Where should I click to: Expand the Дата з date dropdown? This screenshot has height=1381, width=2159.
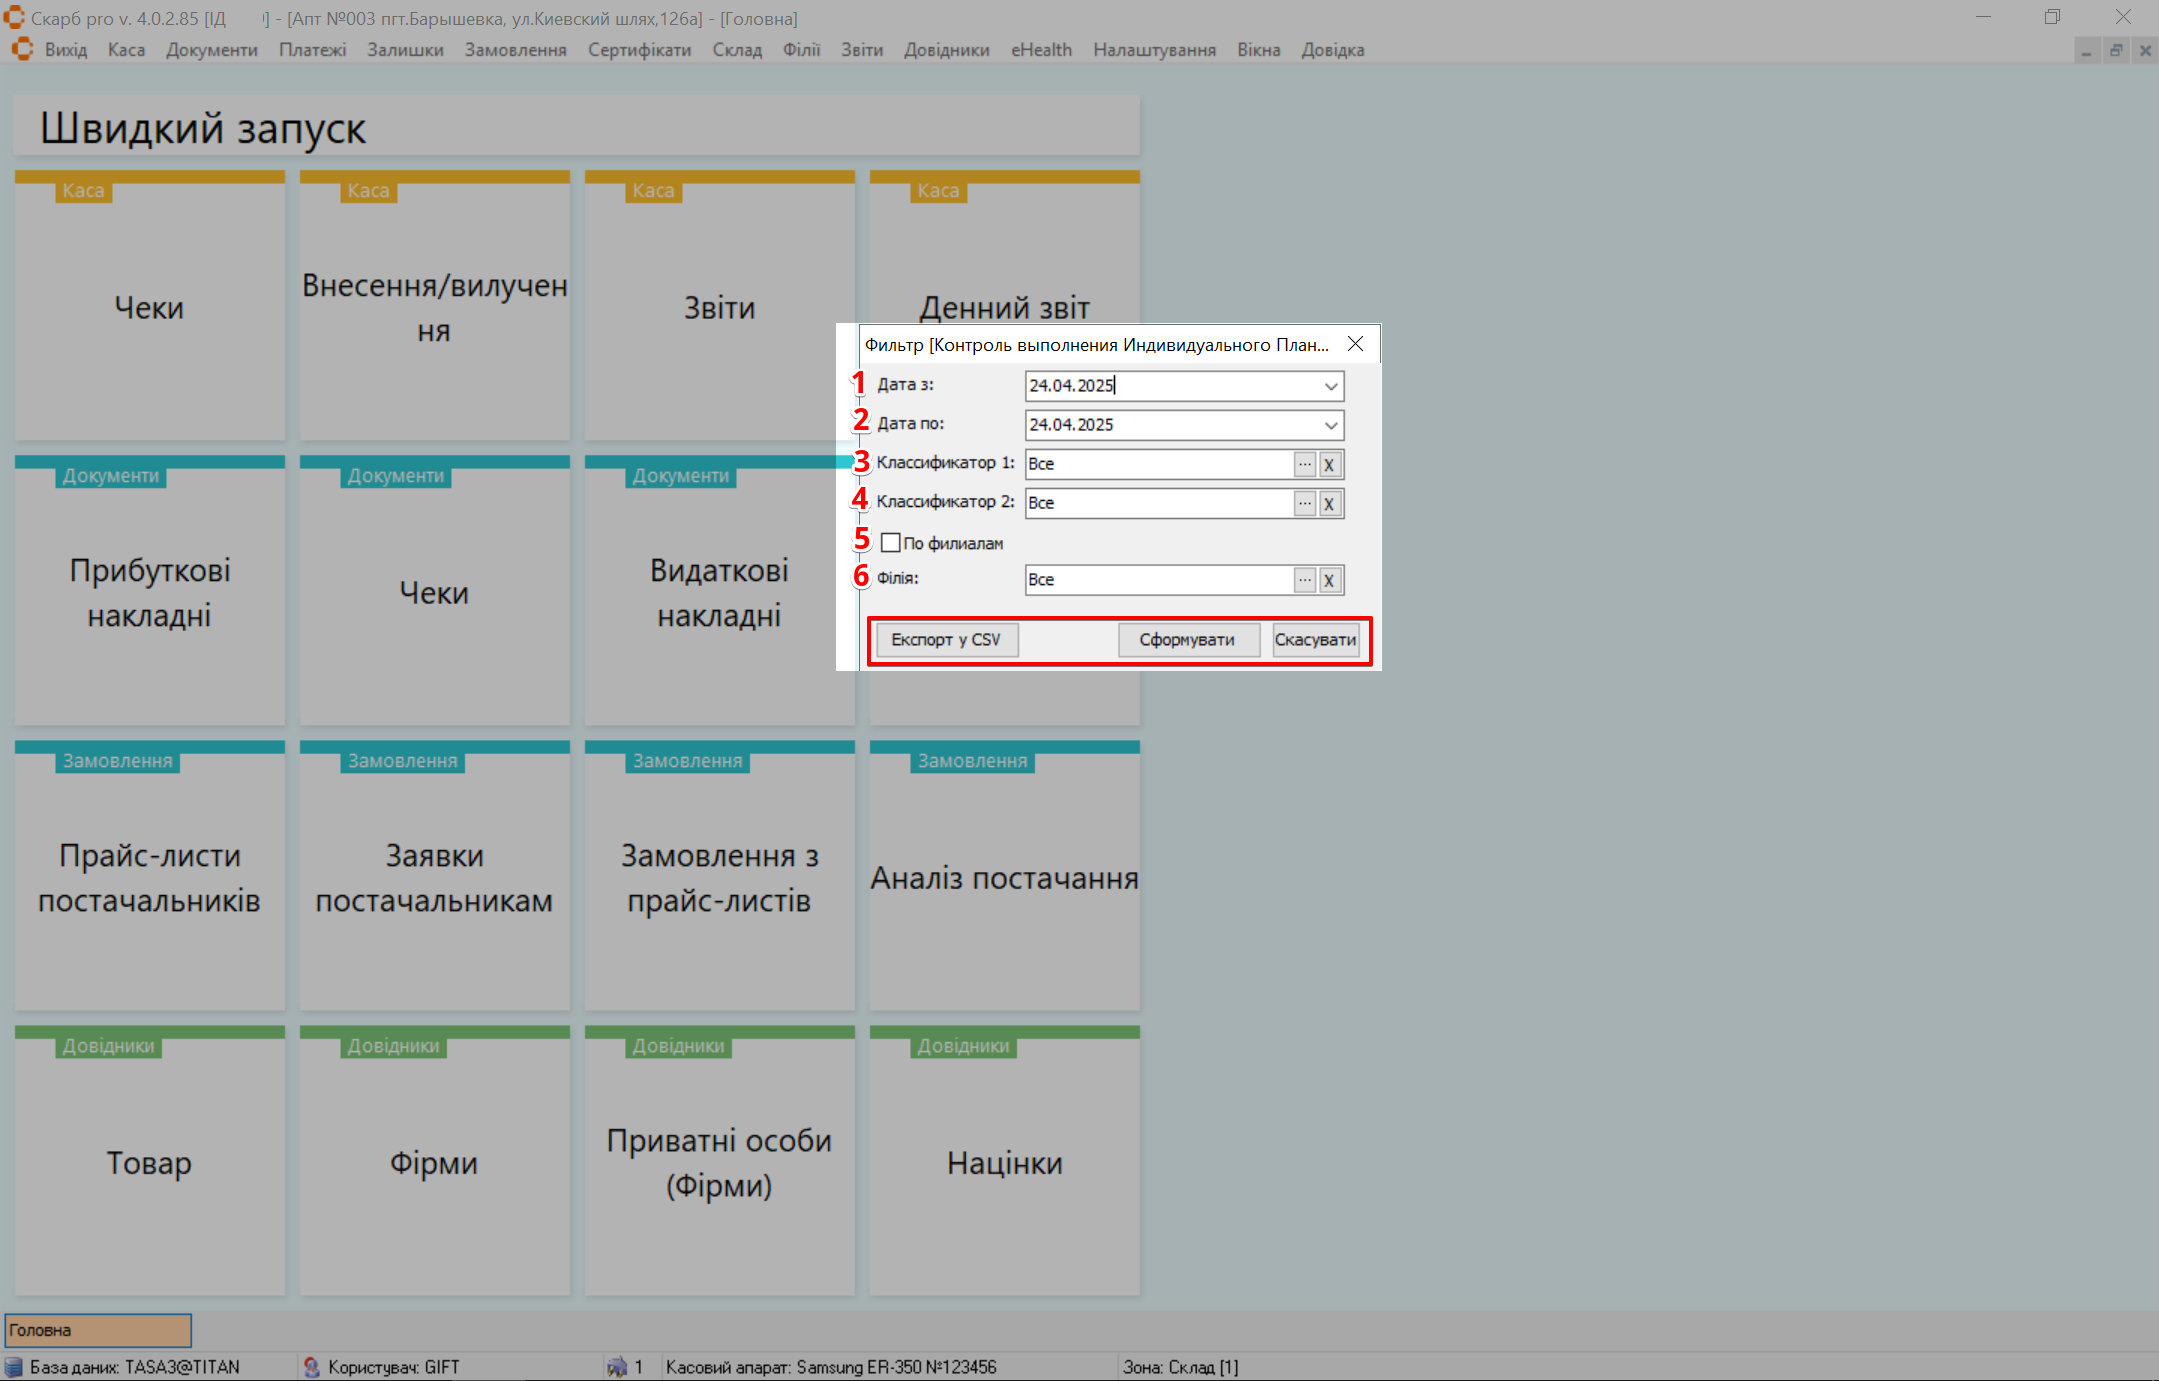1331,386
